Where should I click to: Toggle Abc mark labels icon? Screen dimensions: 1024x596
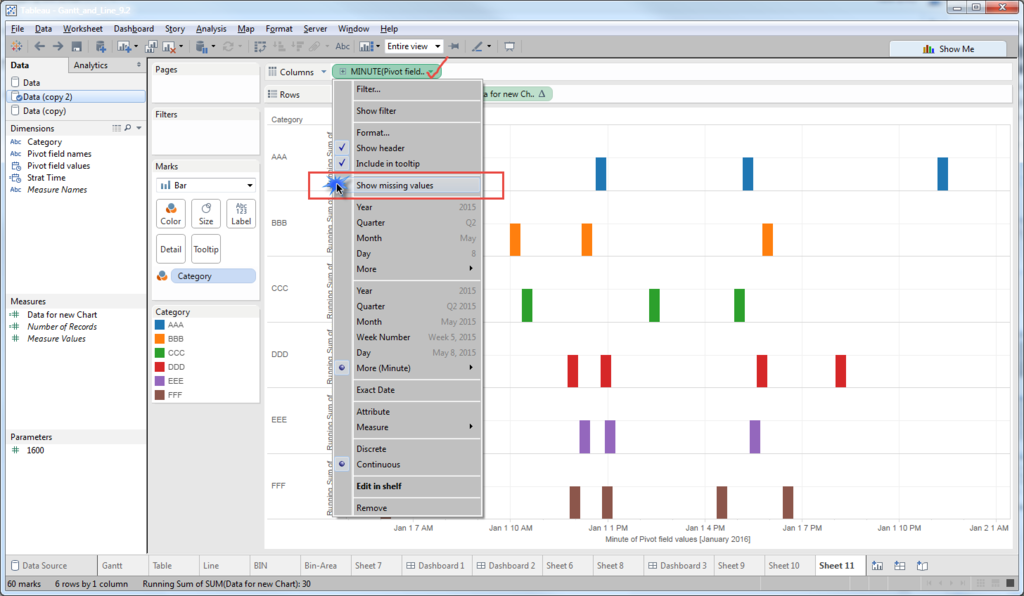pos(342,46)
